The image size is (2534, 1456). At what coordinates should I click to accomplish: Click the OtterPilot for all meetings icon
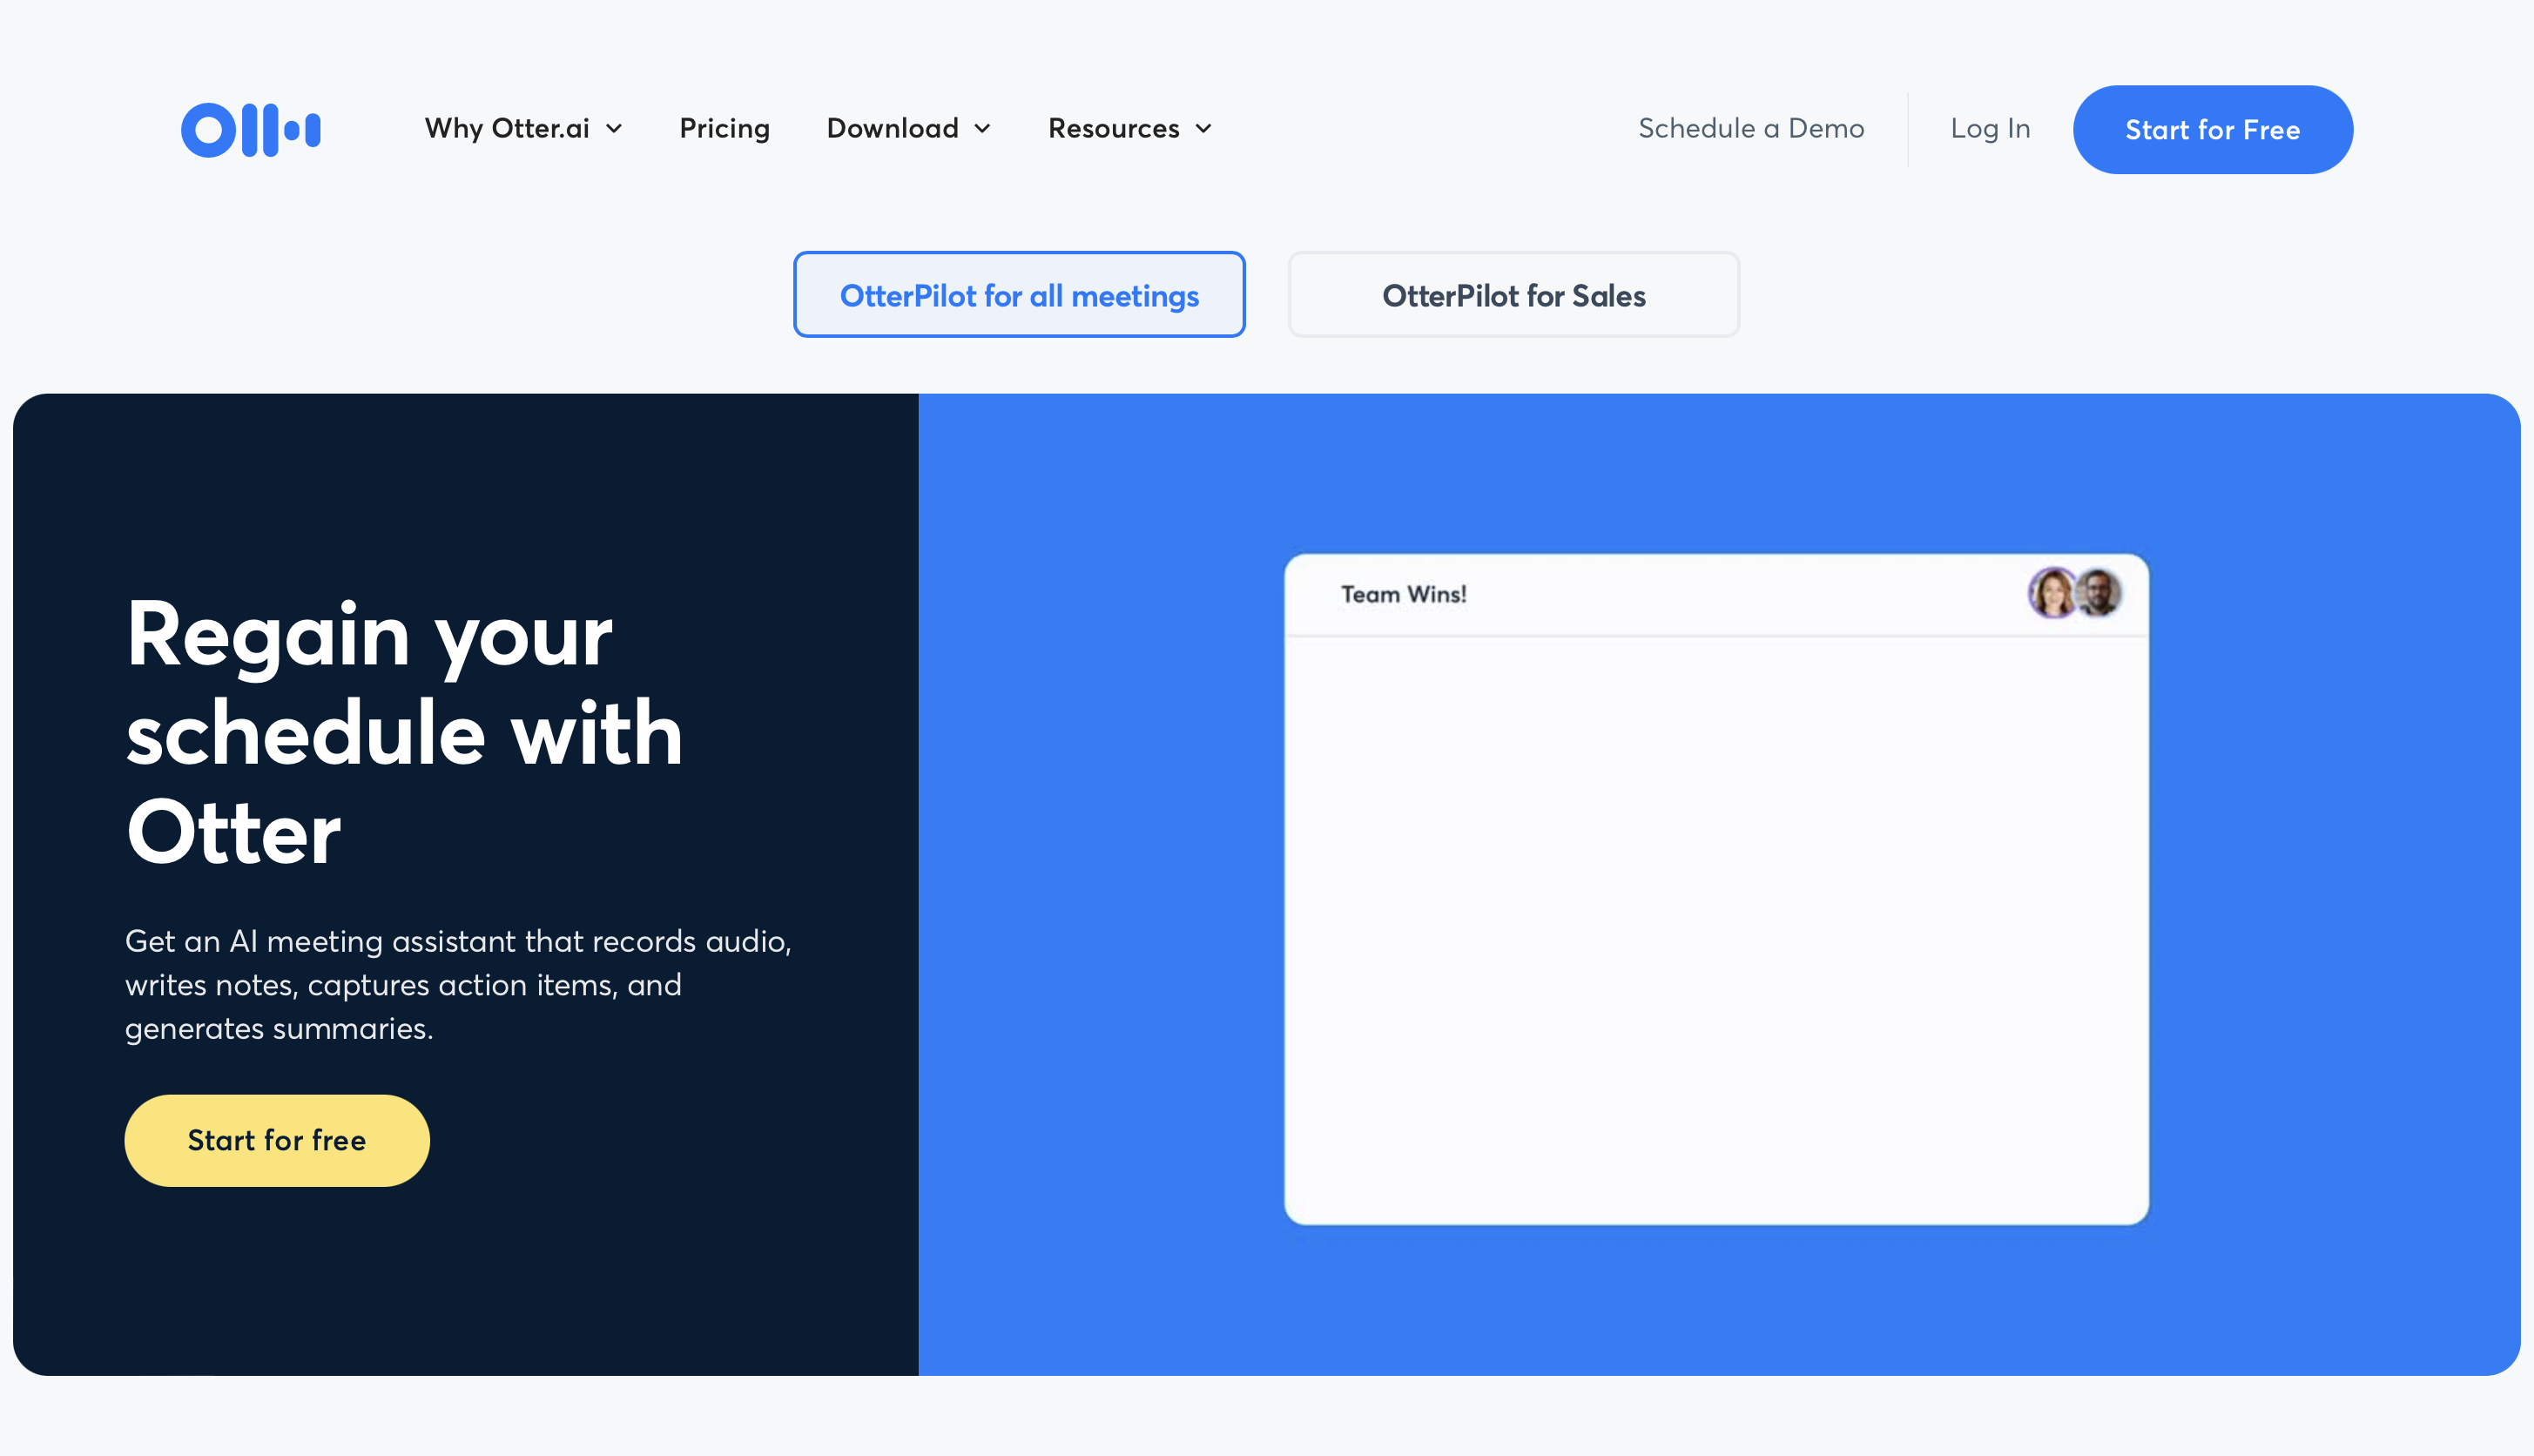click(x=1018, y=294)
